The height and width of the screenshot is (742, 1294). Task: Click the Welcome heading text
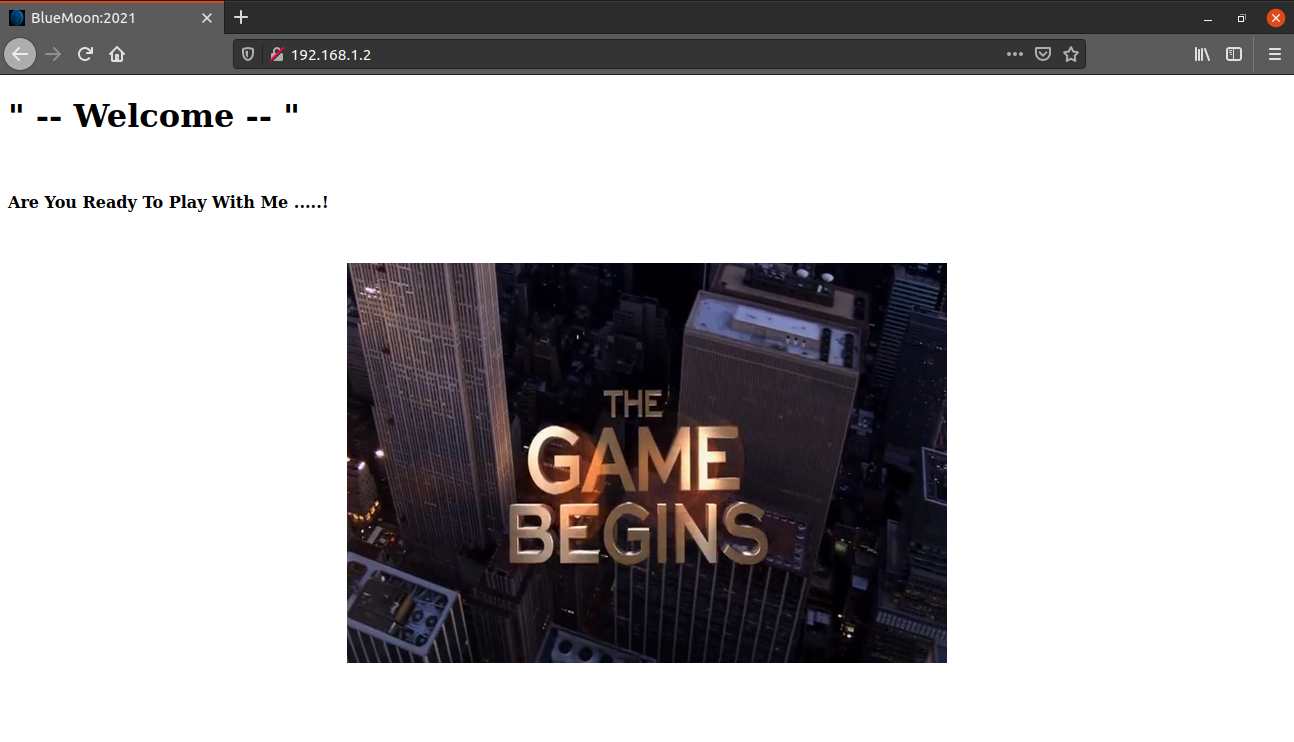[154, 115]
